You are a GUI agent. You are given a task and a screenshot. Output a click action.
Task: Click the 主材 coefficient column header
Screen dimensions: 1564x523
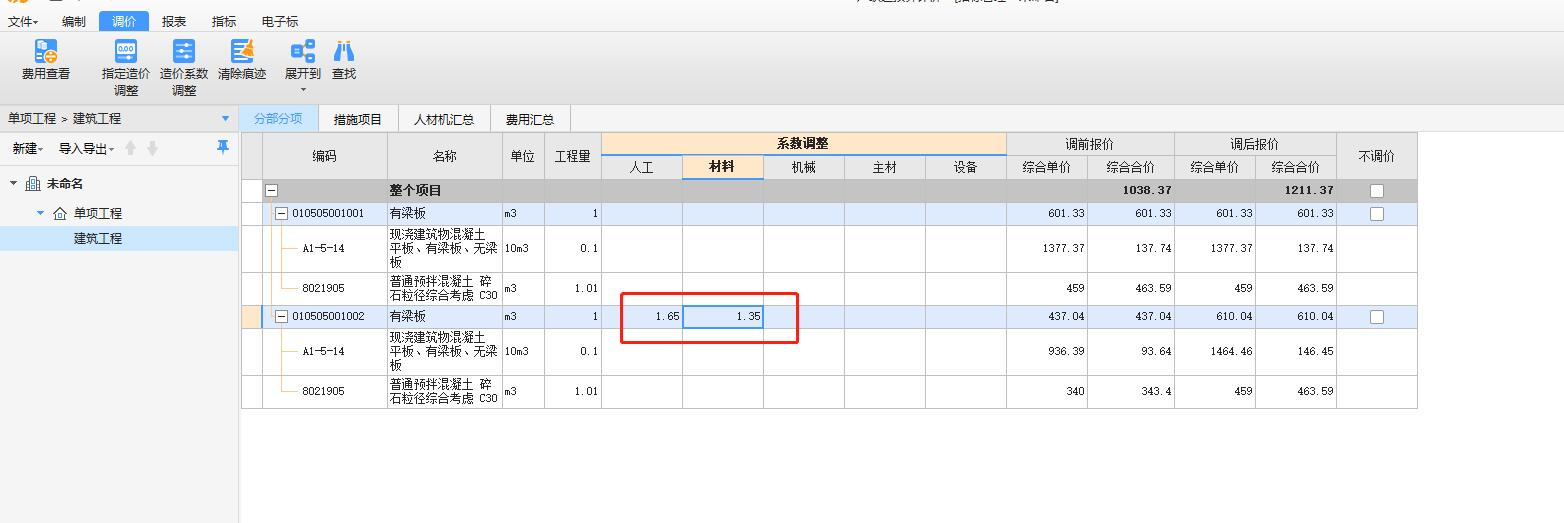click(x=885, y=168)
